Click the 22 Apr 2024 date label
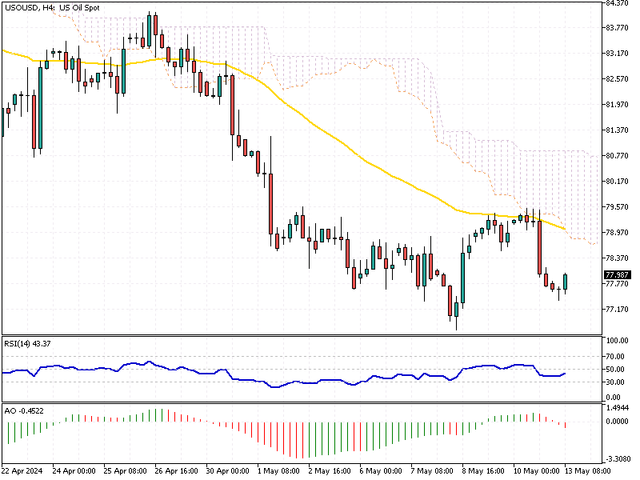Screen dimensions: 640x480 [x=22, y=471]
